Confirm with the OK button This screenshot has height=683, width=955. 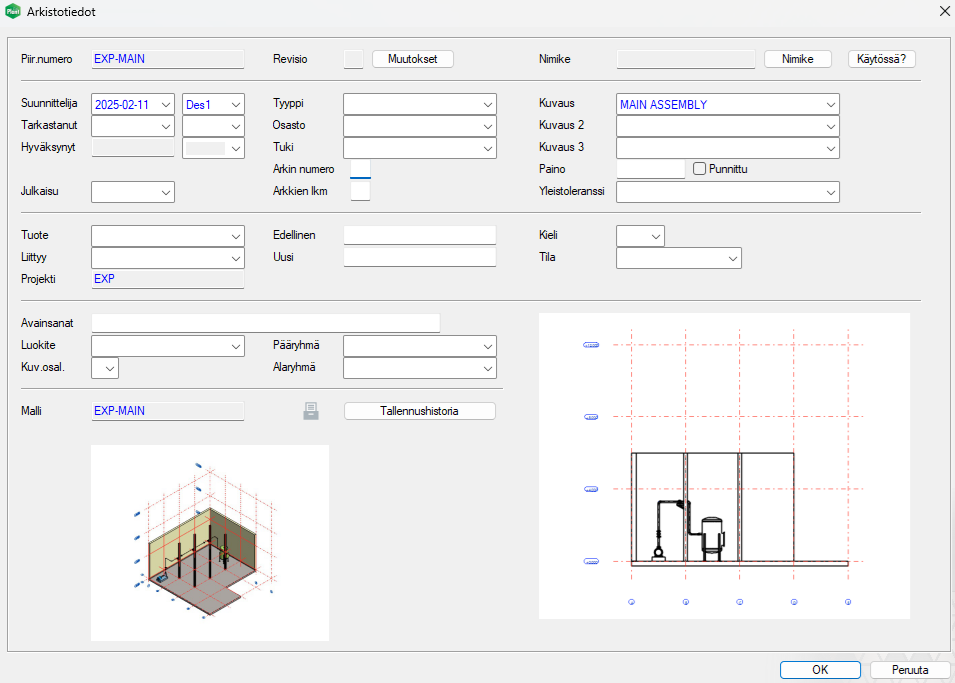(x=820, y=670)
